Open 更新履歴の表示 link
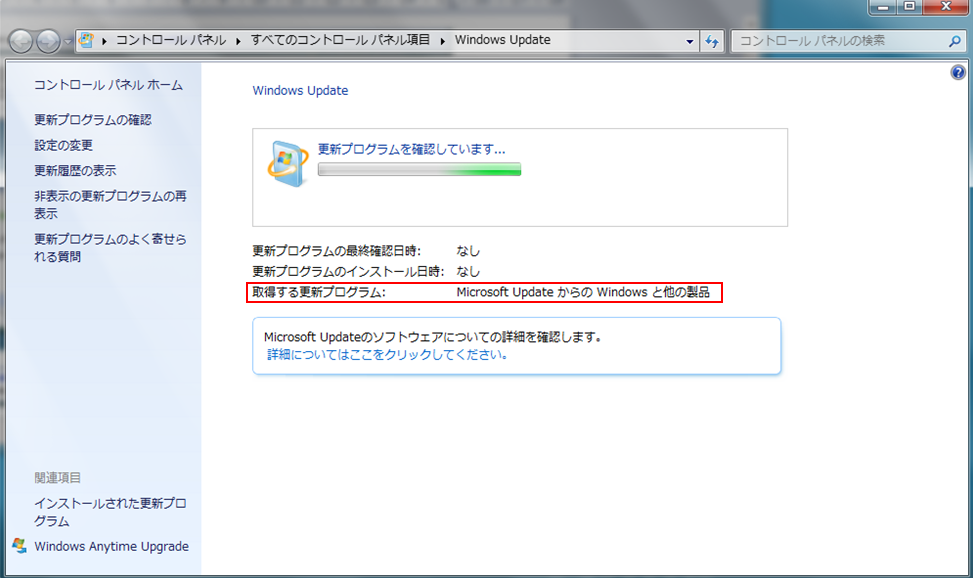The width and height of the screenshot is (973, 578). pos(75,171)
